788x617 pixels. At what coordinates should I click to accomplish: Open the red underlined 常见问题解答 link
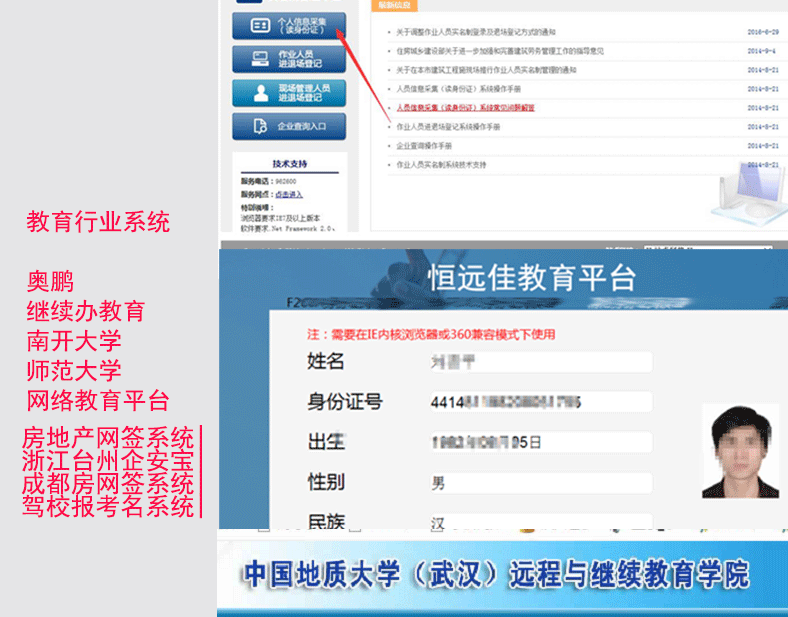(465, 108)
